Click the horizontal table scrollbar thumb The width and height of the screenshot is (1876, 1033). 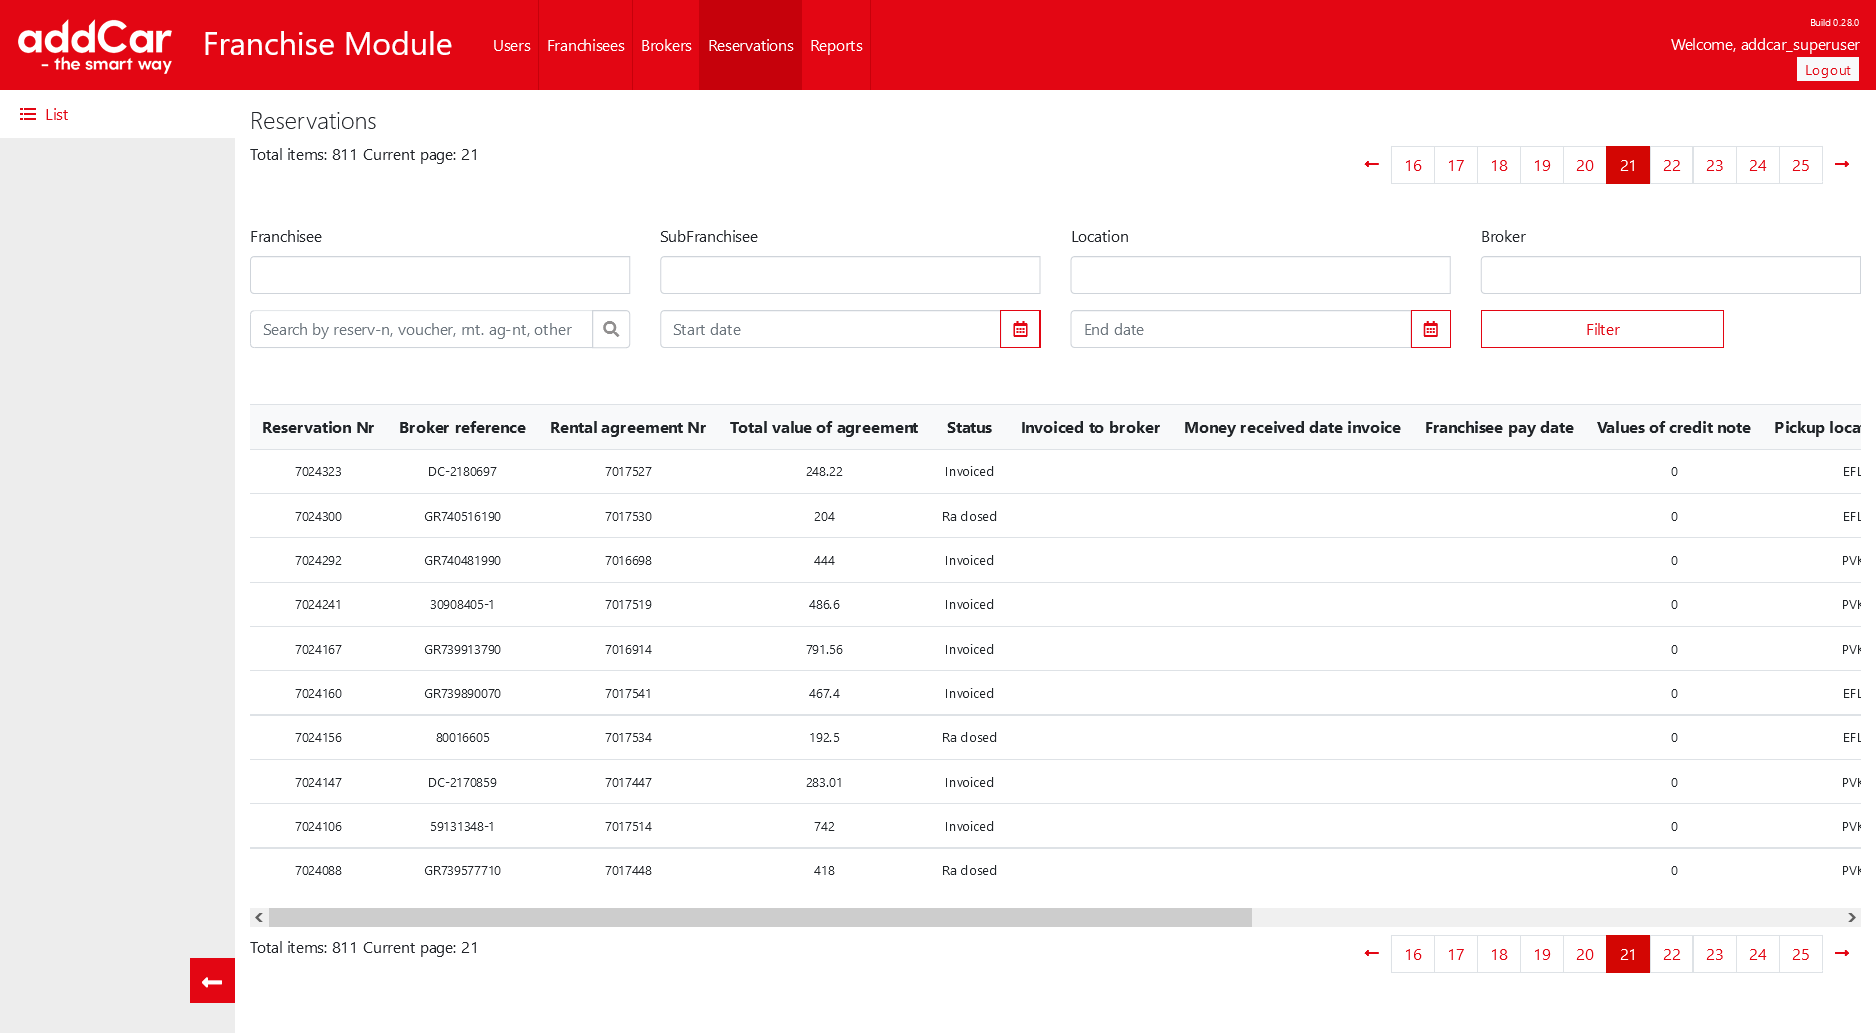pos(760,917)
